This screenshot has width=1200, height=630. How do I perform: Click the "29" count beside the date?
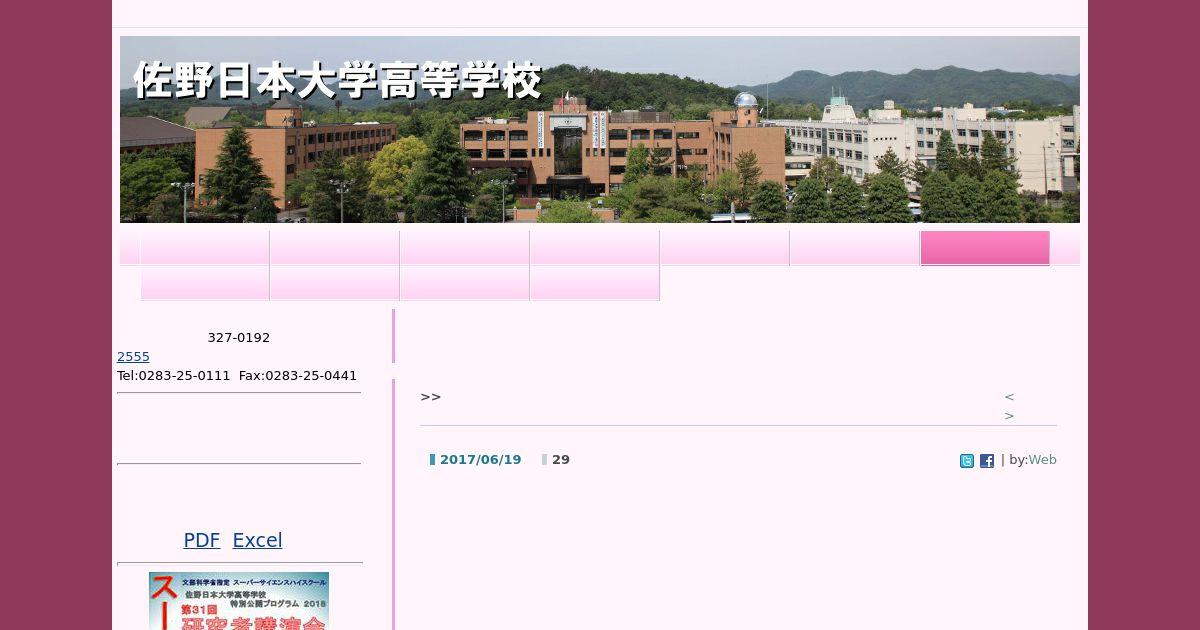click(x=561, y=460)
